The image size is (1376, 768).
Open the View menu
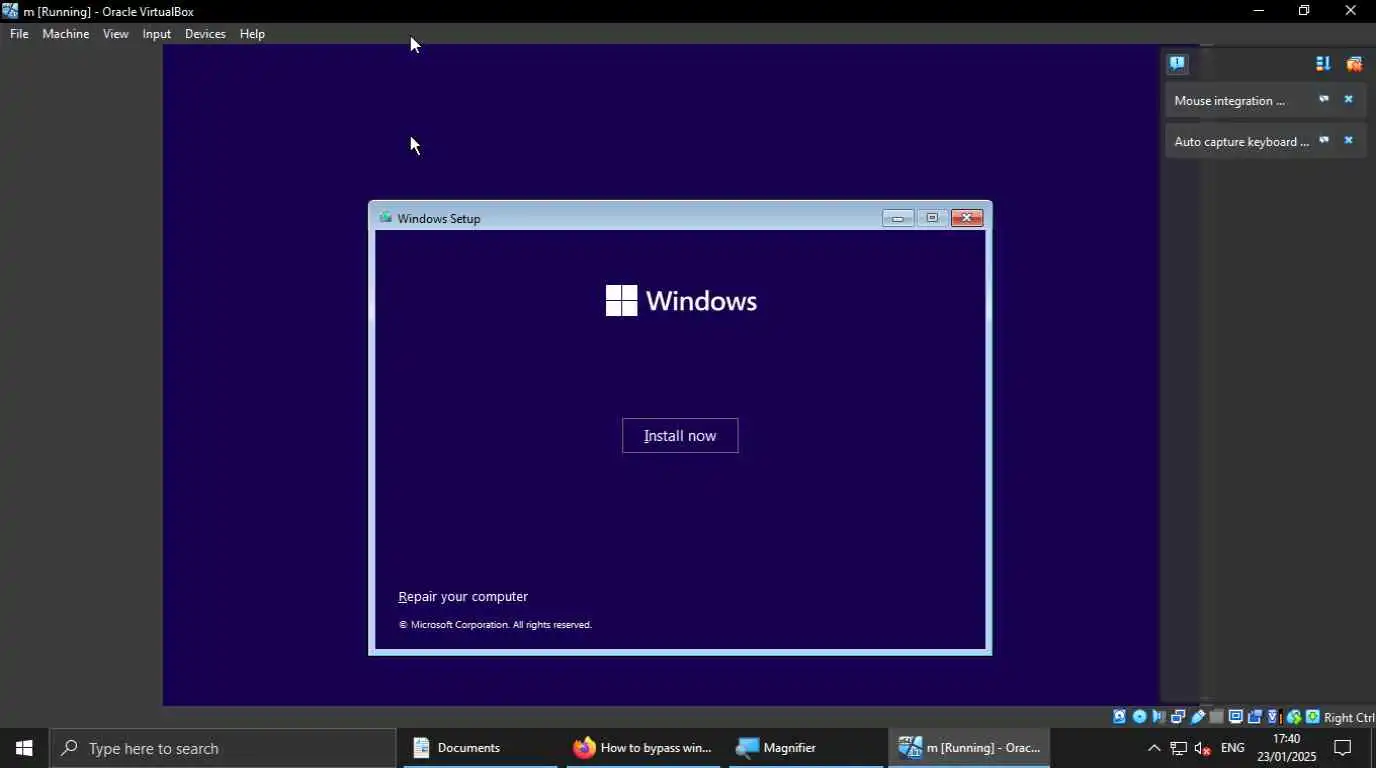point(116,34)
